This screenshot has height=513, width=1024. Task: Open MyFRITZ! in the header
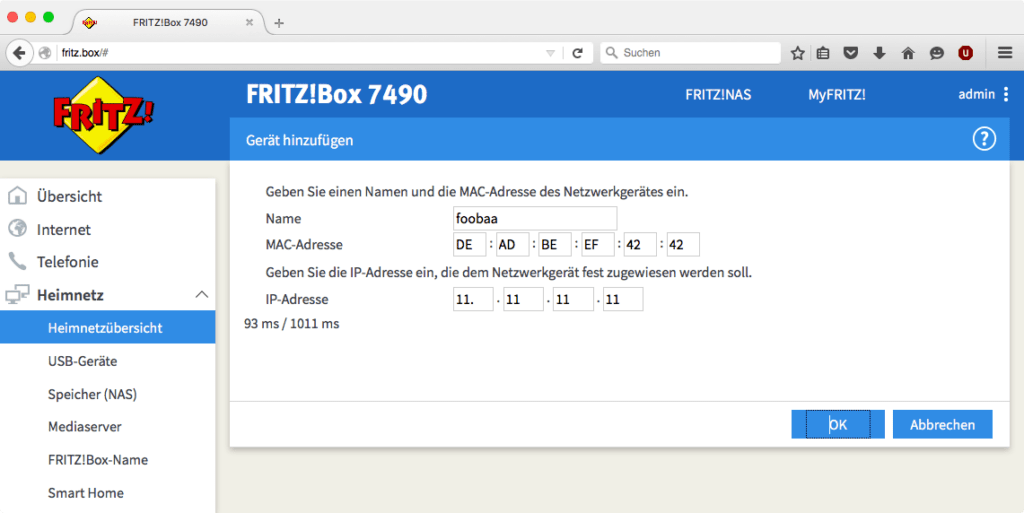837,95
